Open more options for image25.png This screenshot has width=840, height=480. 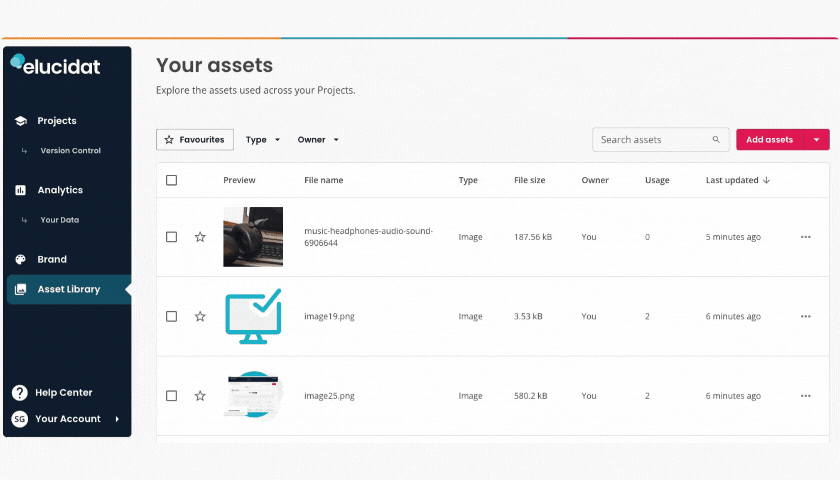(806, 396)
